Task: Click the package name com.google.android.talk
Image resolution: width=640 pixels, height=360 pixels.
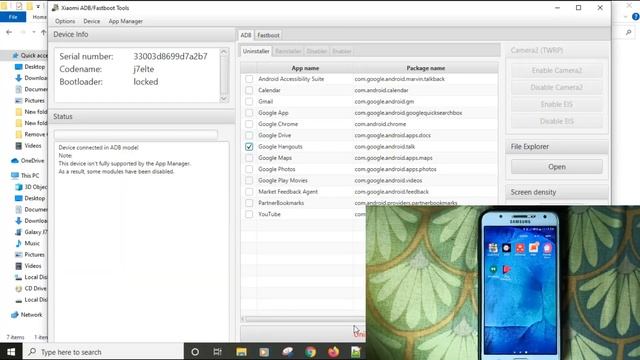Action: tap(384, 147)
